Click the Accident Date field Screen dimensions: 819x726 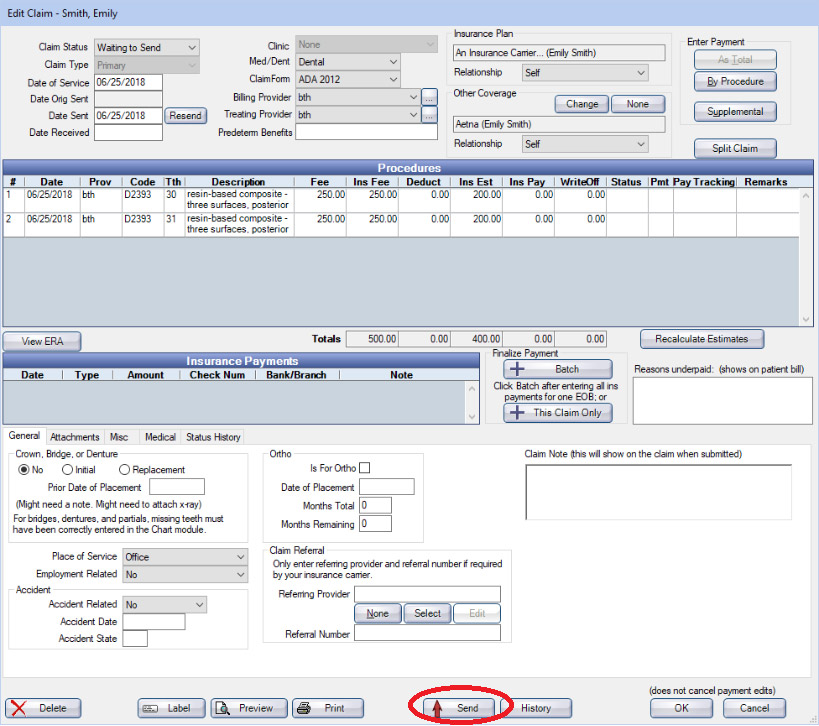[x=154, y=622]
